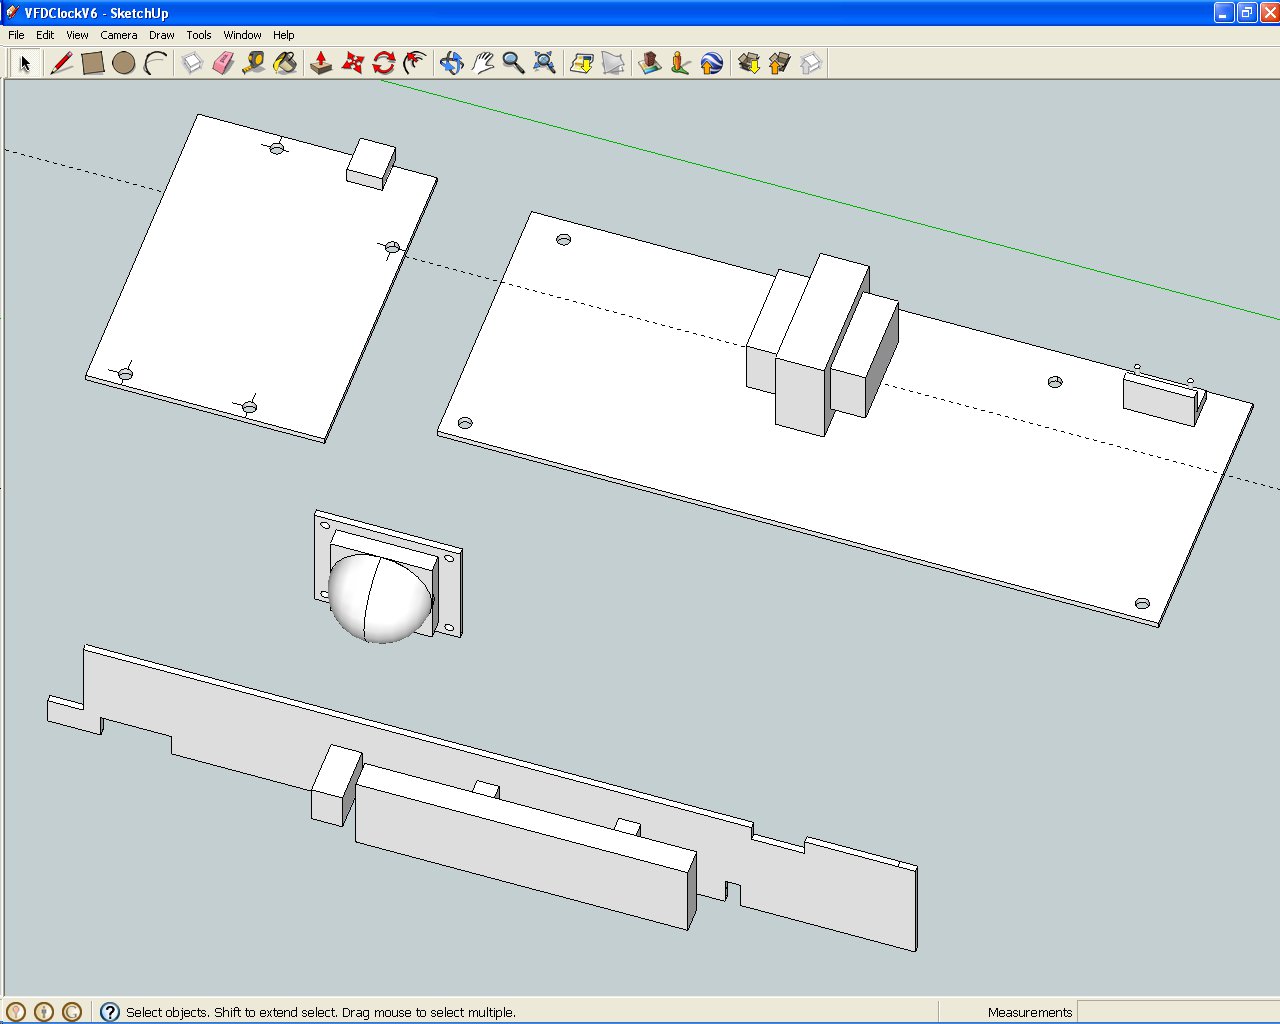Viewport: 1280px width, 1024px height.
Task: Click the dome-shaped object in the model
Action: (380, 598)
